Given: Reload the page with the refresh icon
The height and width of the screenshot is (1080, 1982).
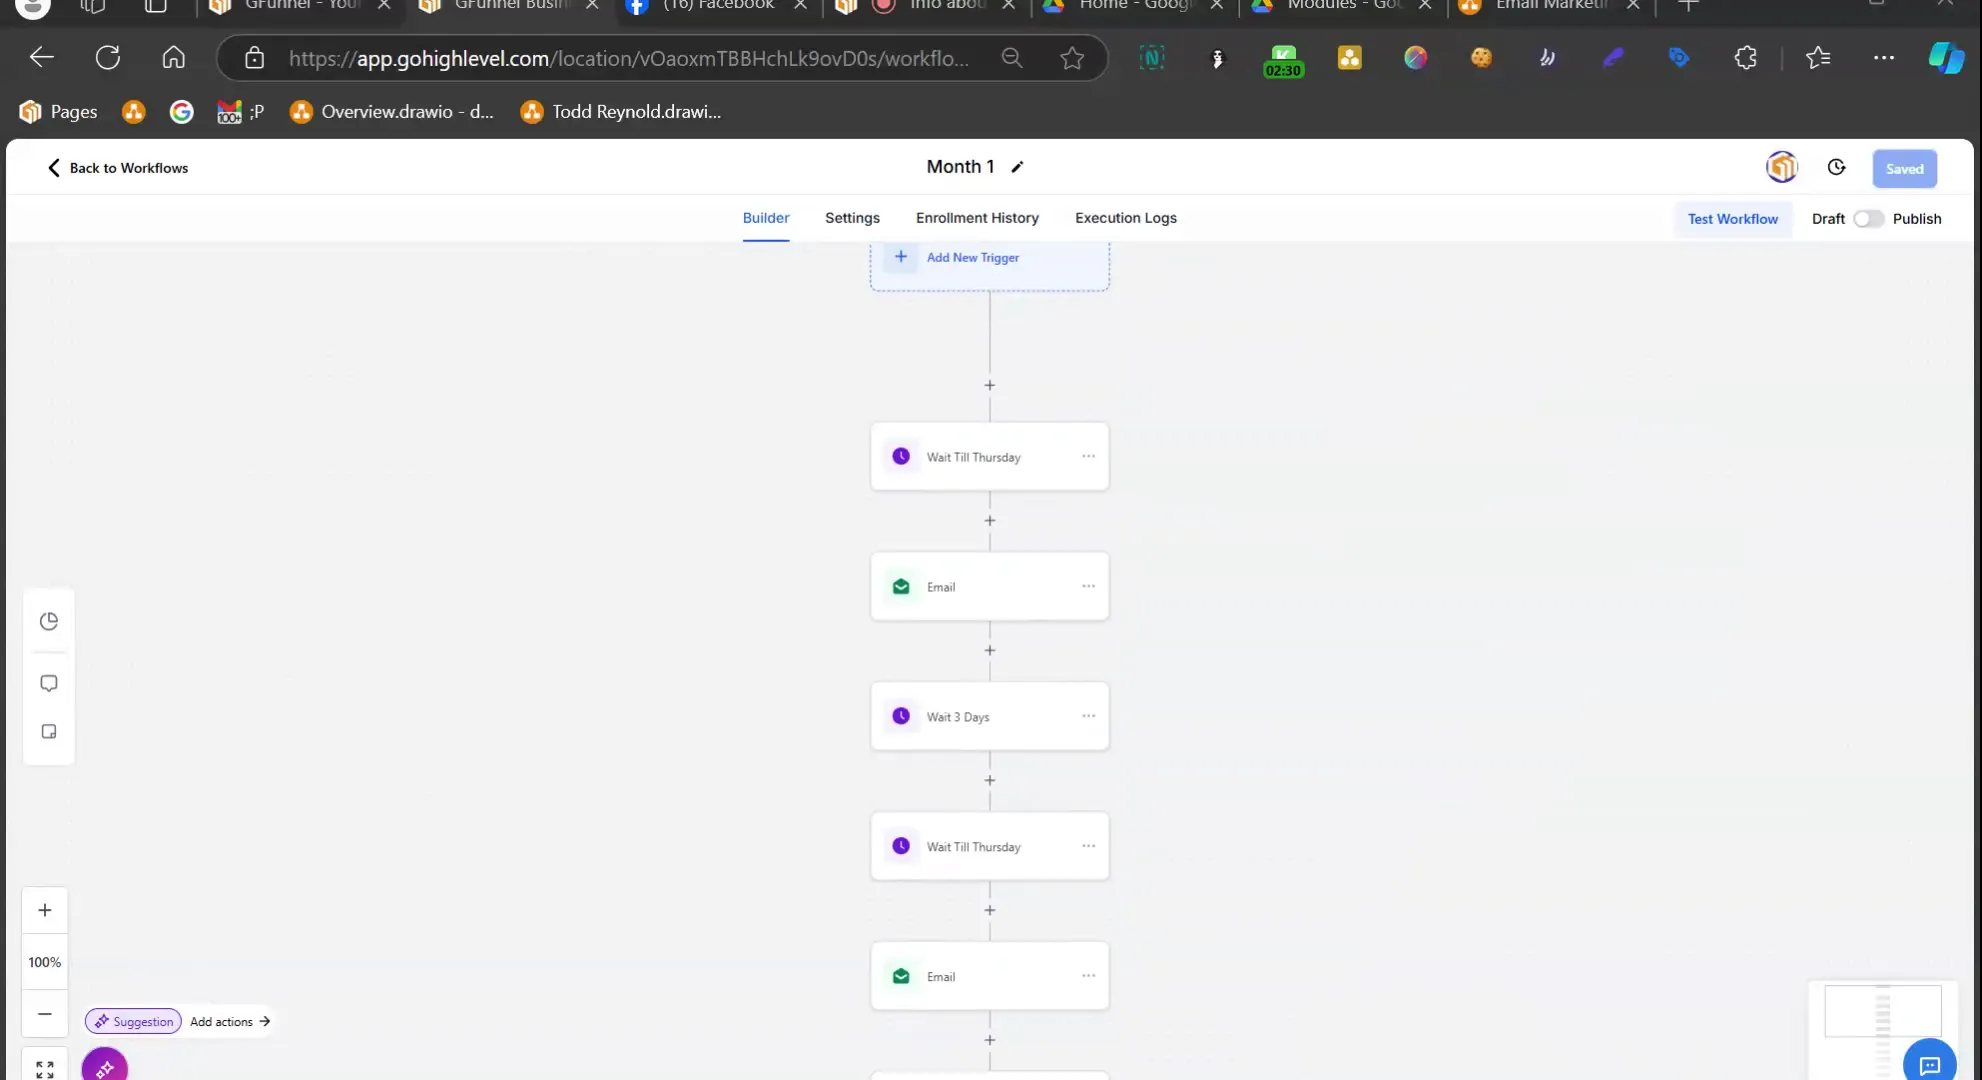Looking at the screenshot, I should [108, 58].
